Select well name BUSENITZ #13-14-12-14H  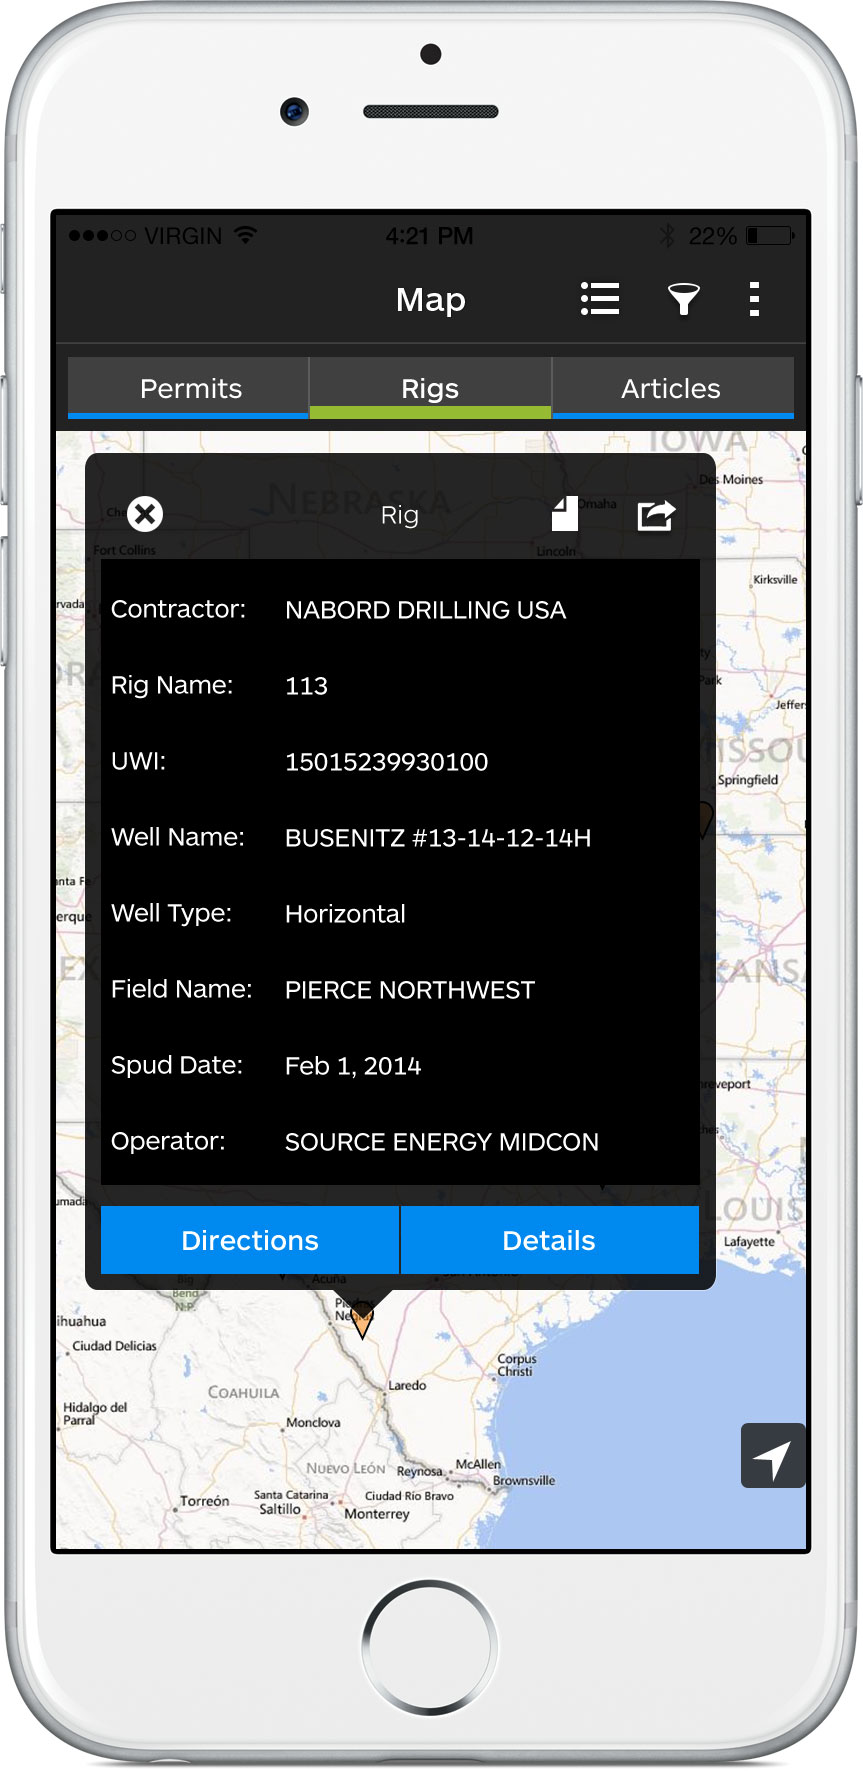click(x=438, y=838)
